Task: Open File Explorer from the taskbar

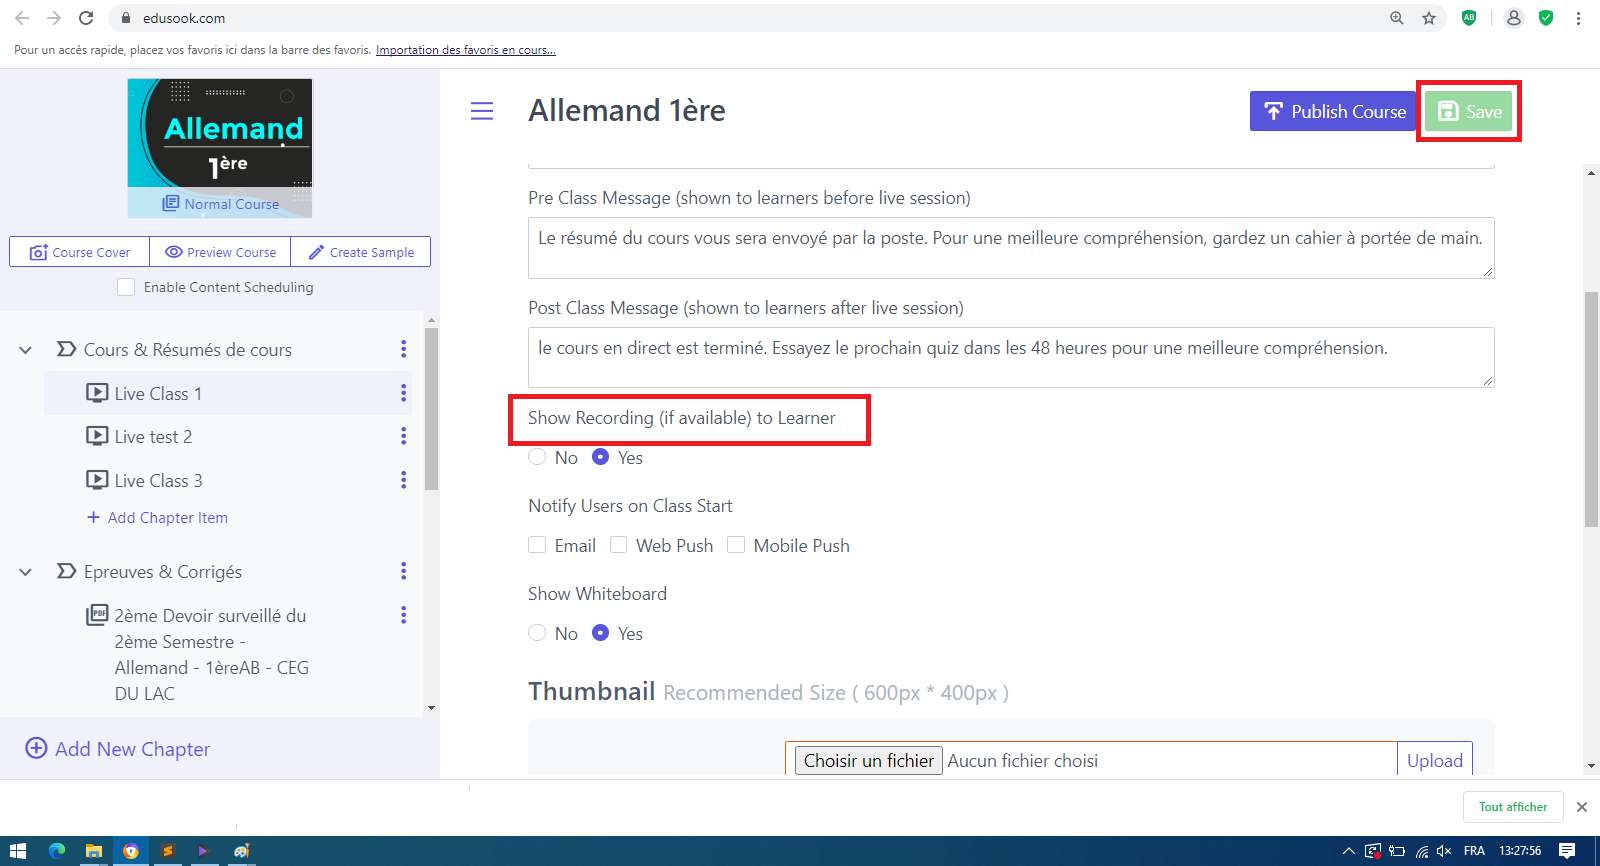Action: pyautogui.click(x=93, y=851)
